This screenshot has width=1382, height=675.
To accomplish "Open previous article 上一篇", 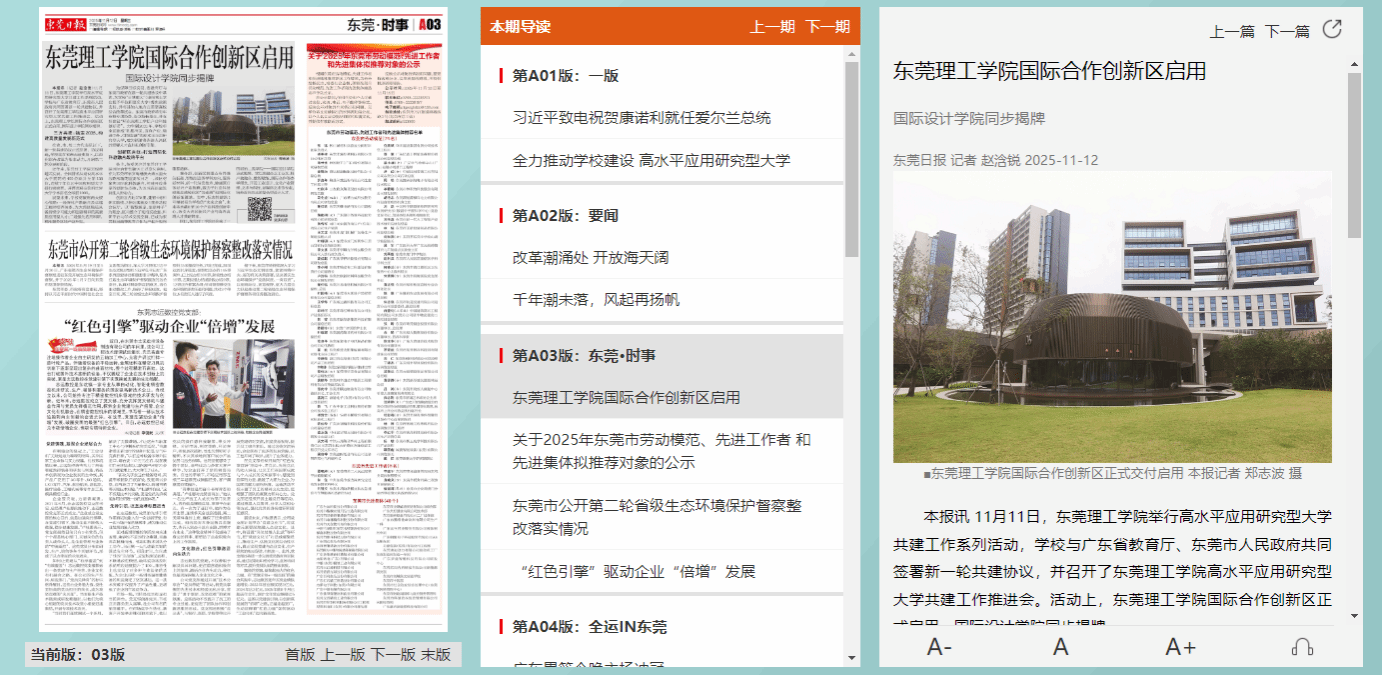I will [1231, 31].
